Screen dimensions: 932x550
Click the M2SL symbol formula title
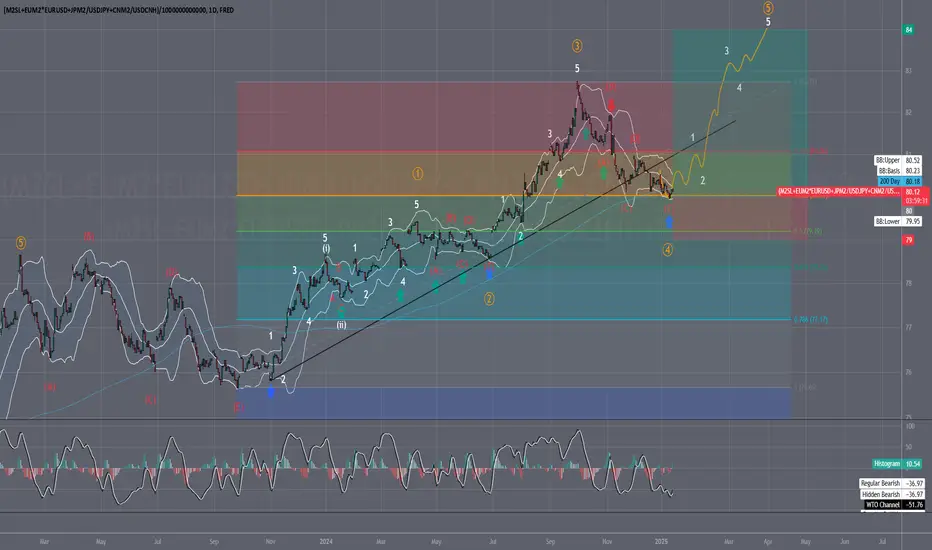tap(118, 10)
